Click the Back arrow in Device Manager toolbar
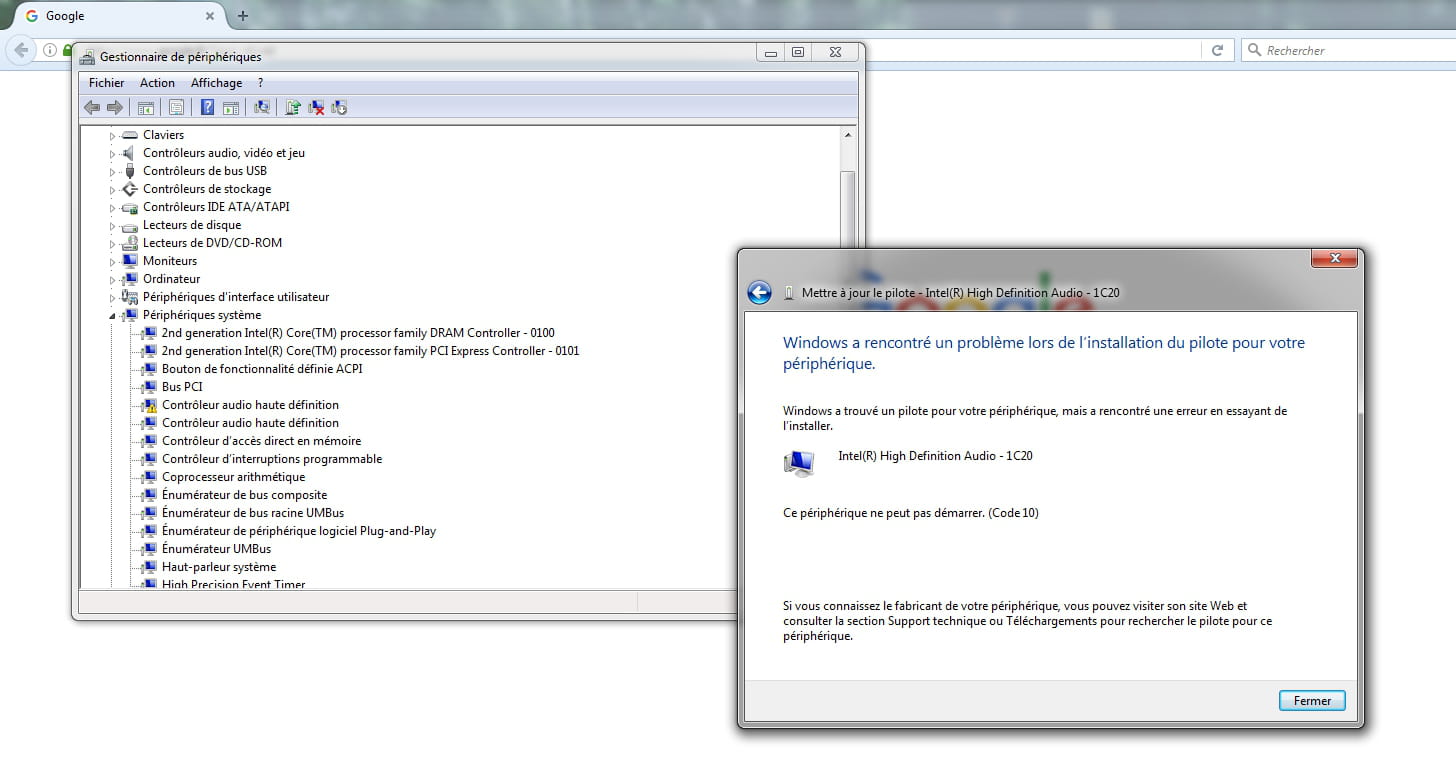The width and height of the screenshot is (1456, 767). (92, 107)
